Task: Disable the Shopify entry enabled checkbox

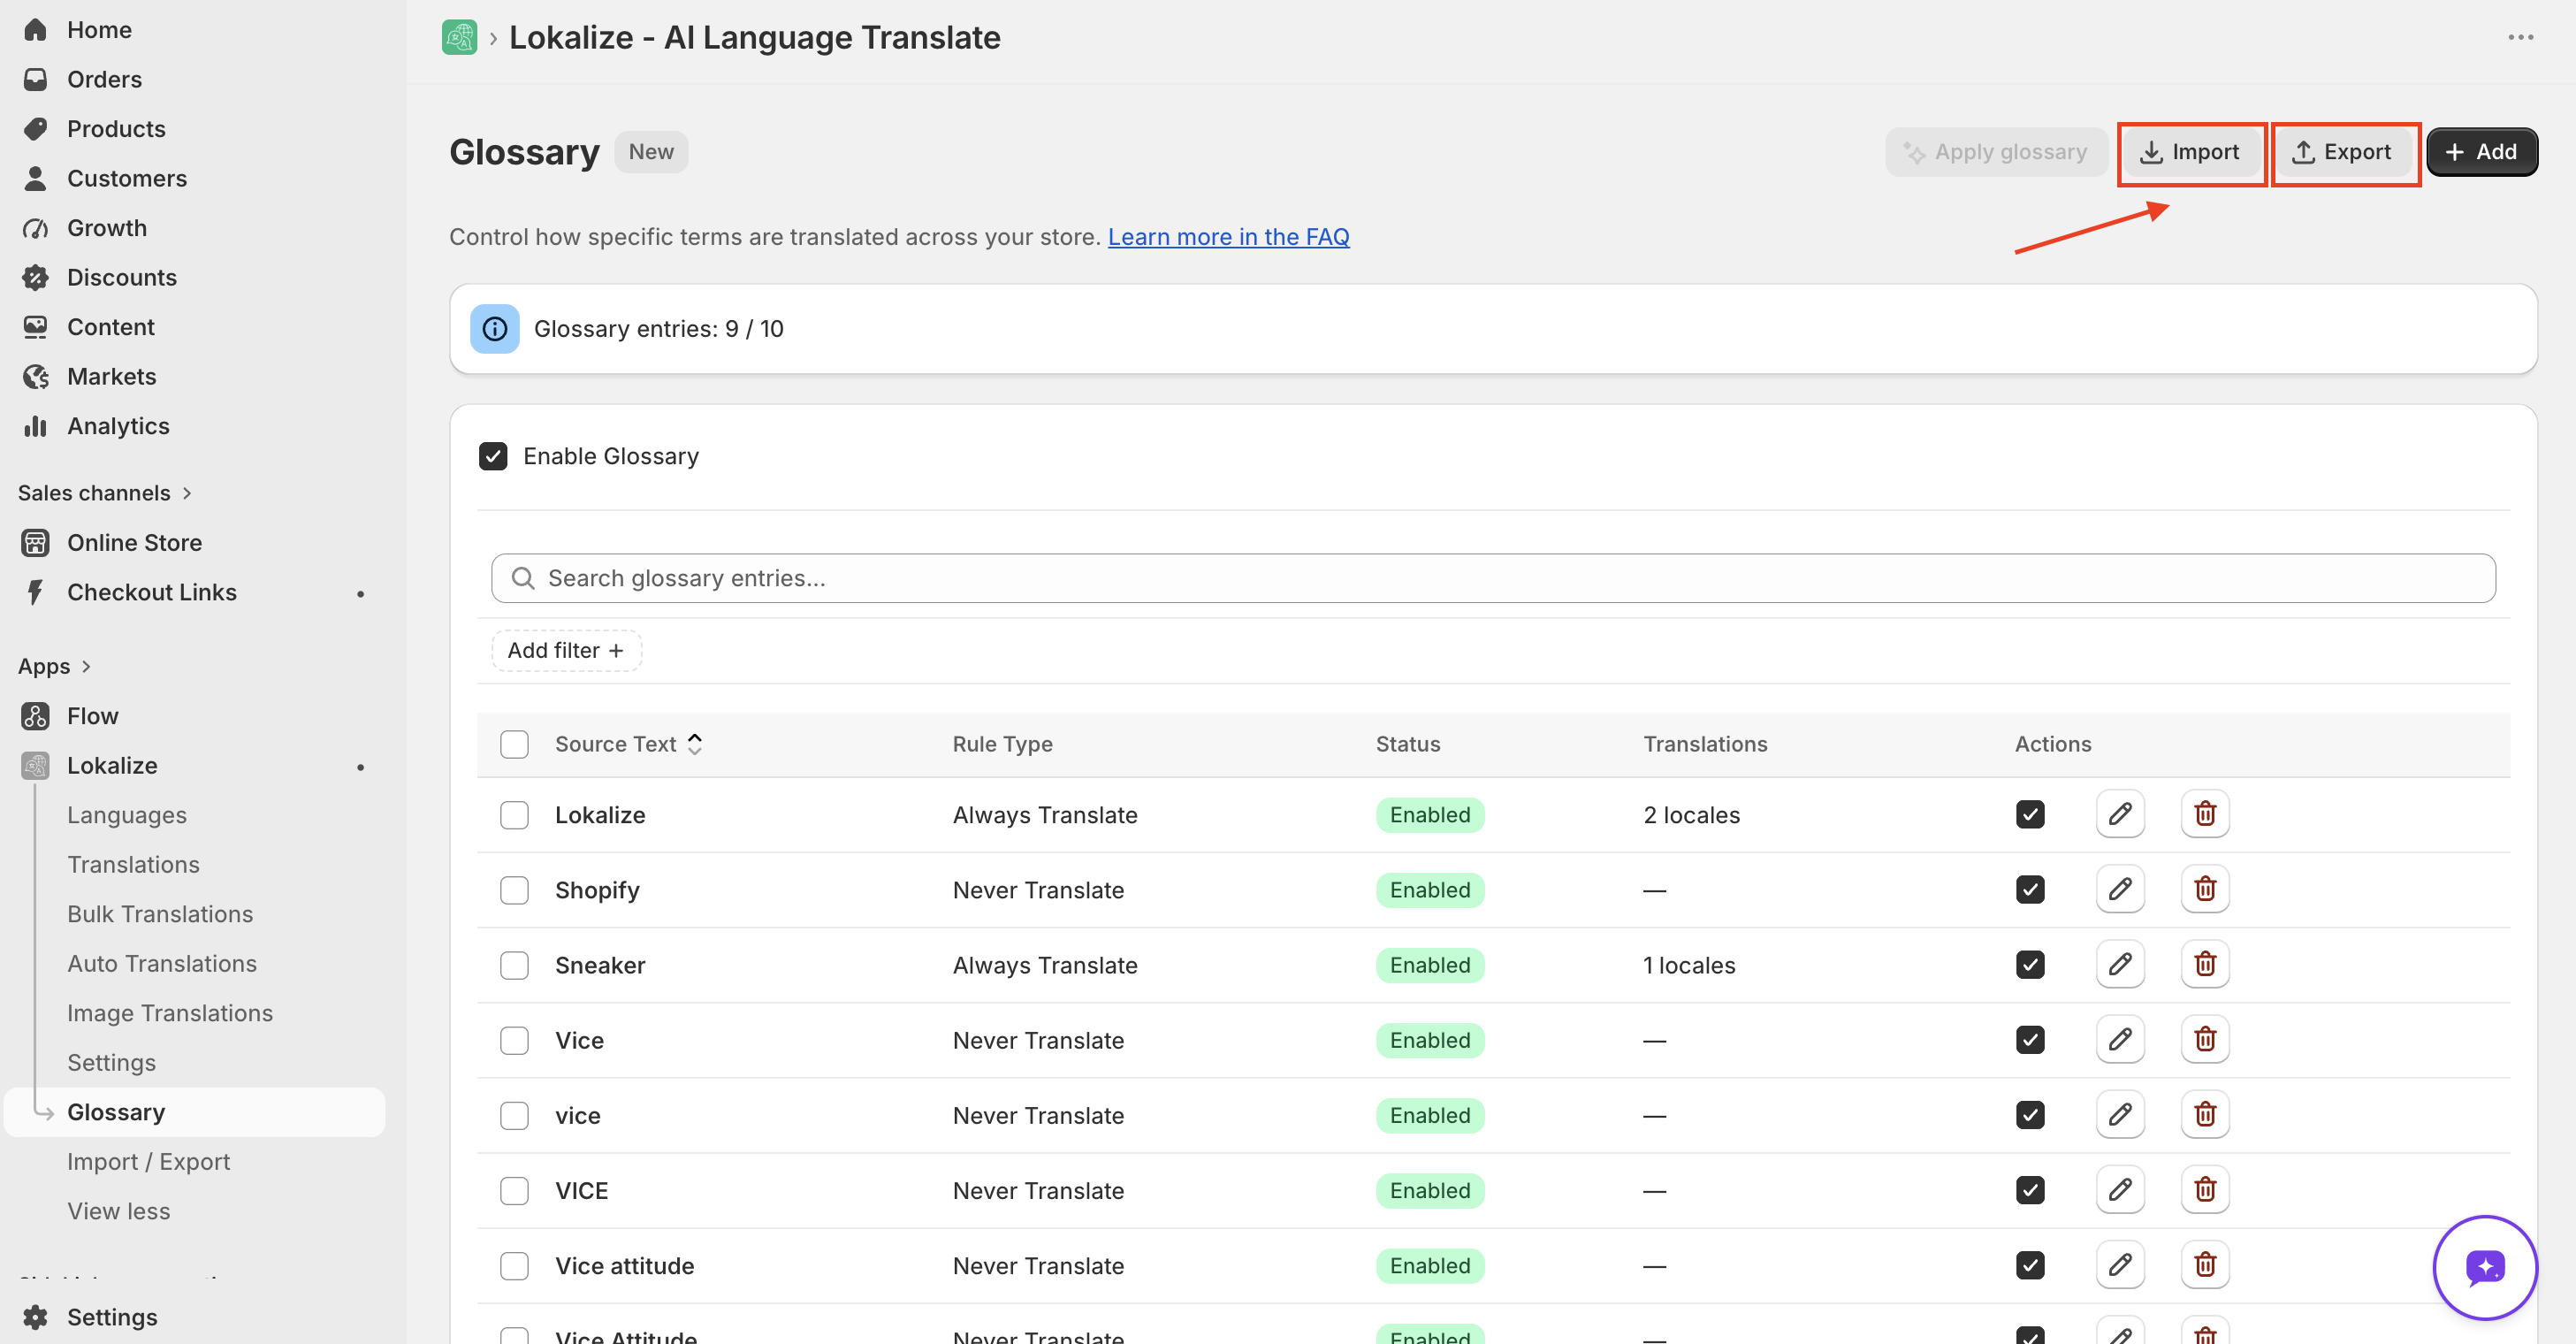Action: [2030, 889]
